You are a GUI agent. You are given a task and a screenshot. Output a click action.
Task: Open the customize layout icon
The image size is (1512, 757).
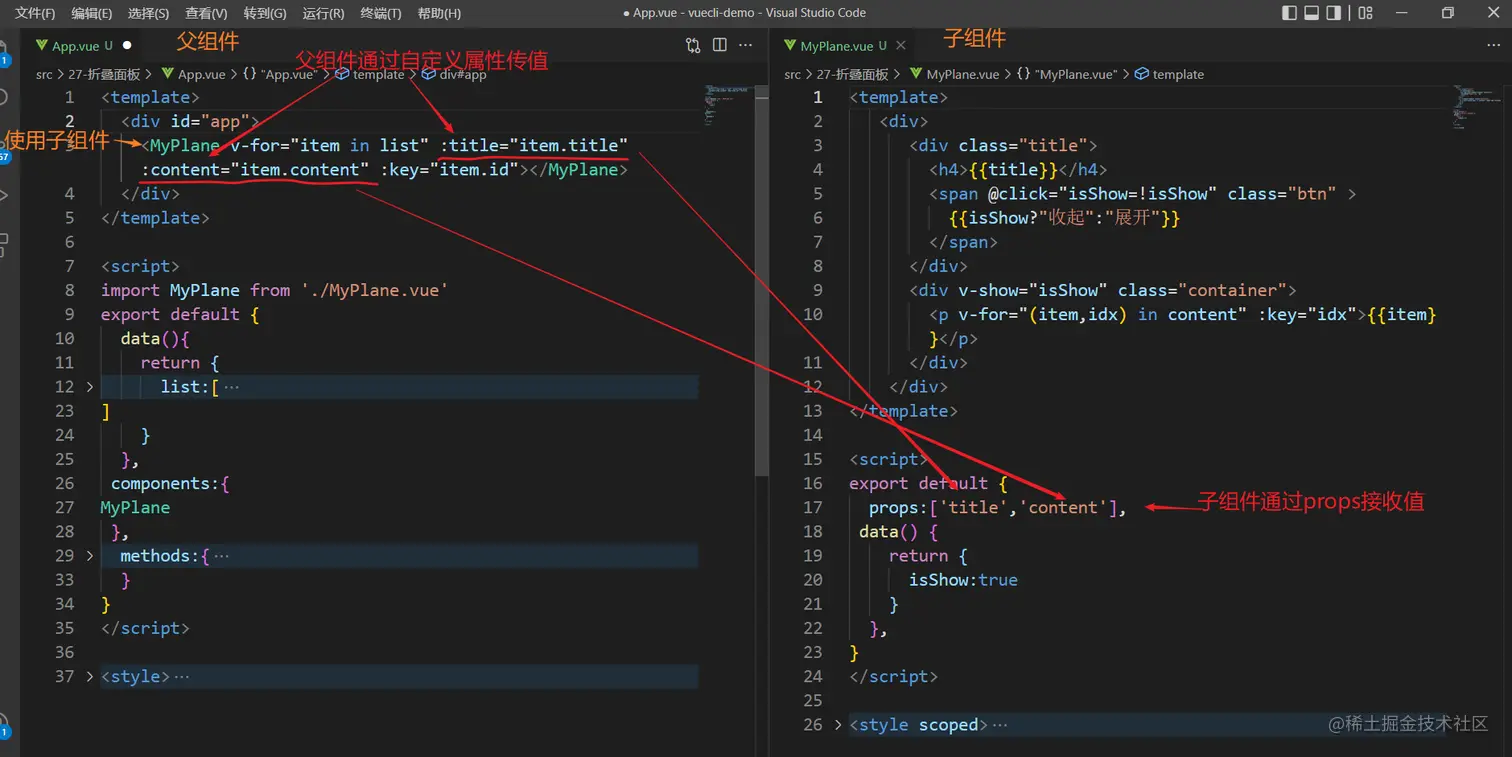point(1366,13)
